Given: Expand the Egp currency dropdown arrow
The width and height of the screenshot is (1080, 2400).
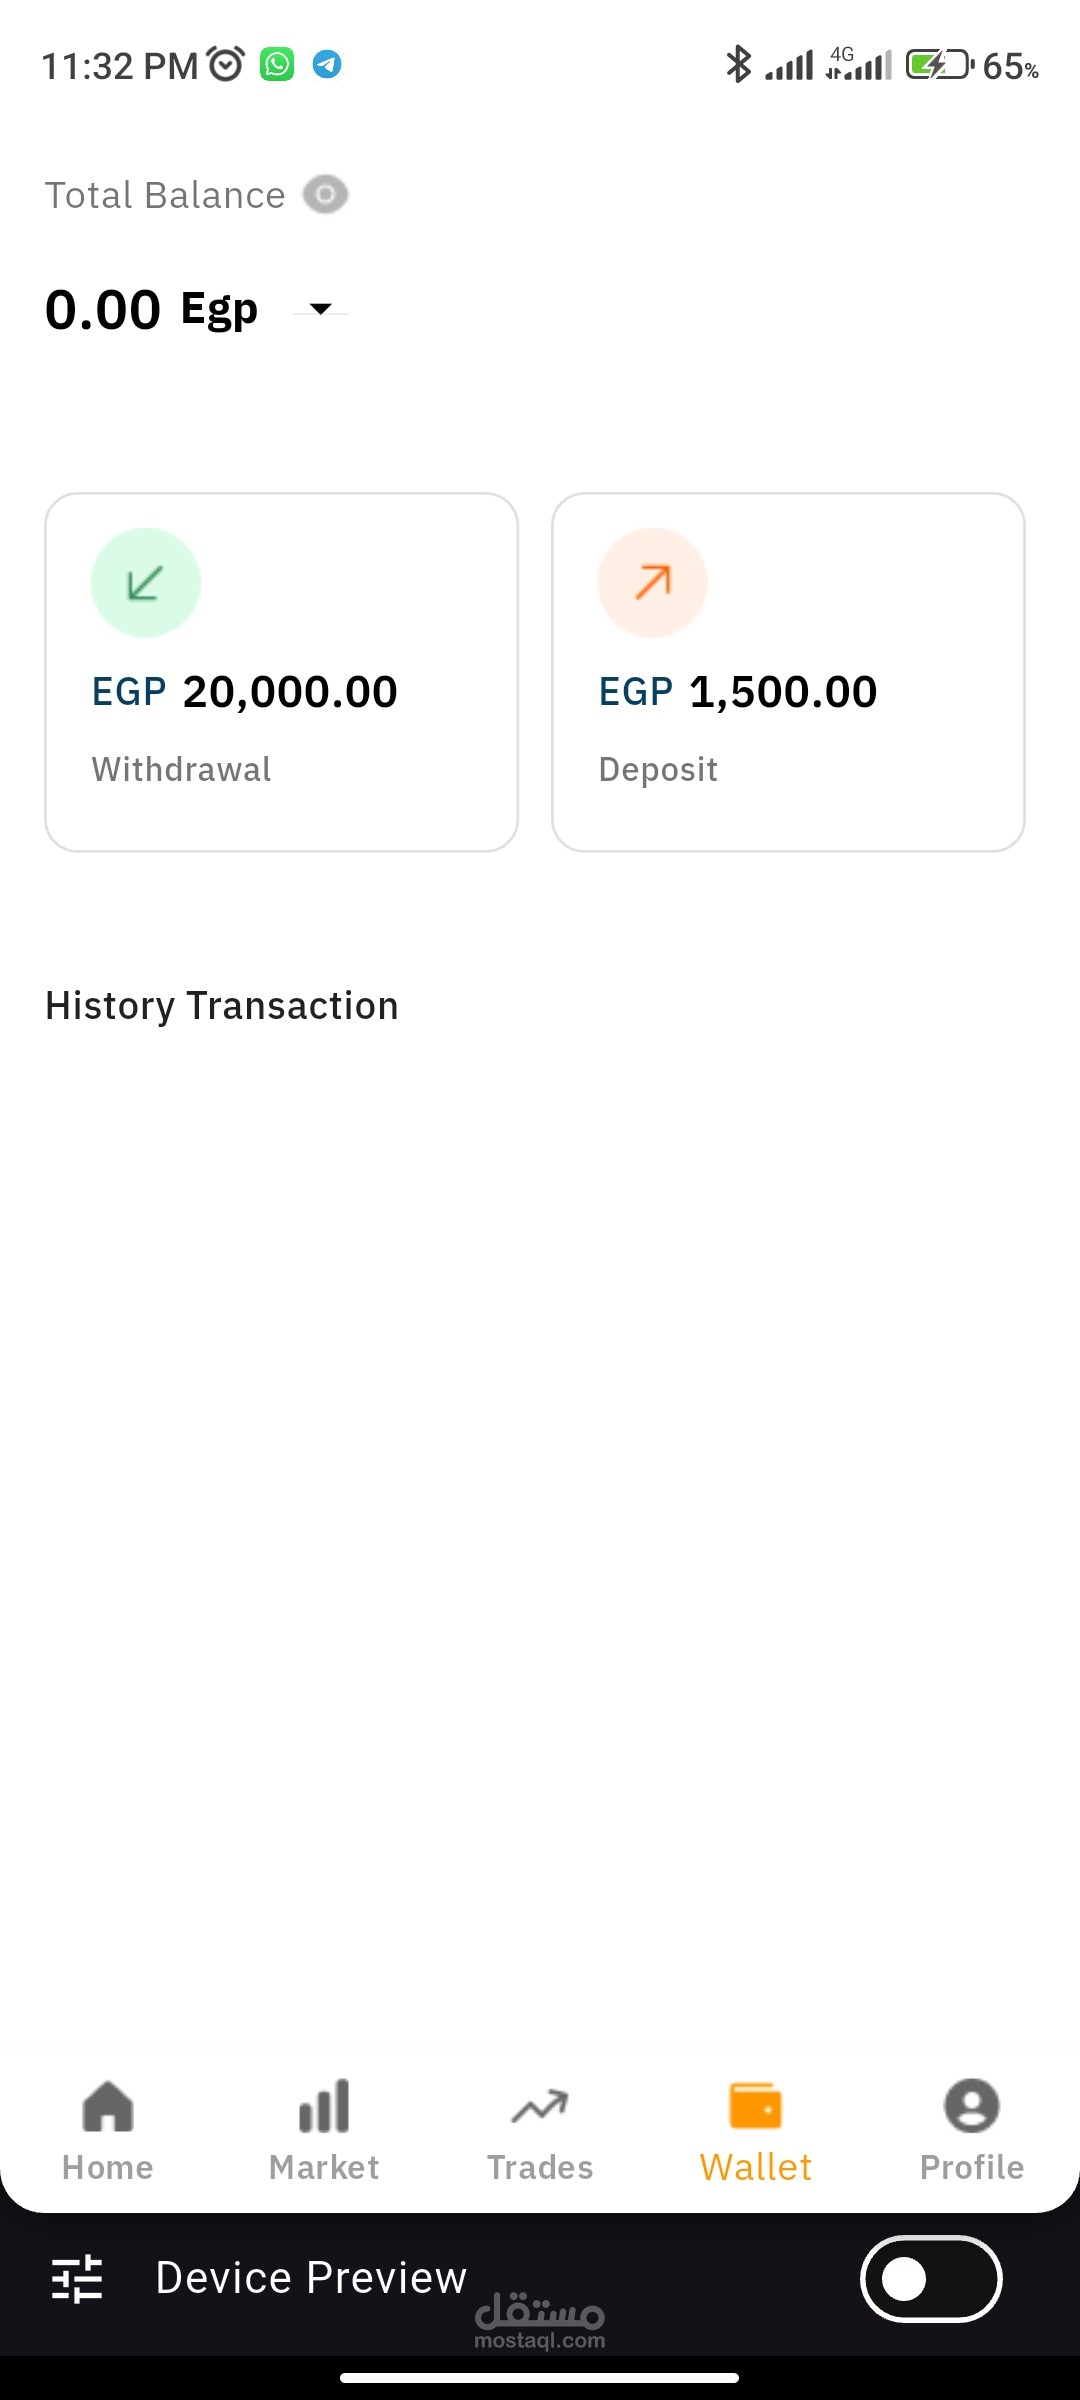Looking at the screenshot, I should pyautogui.click(x=321, y=309).
